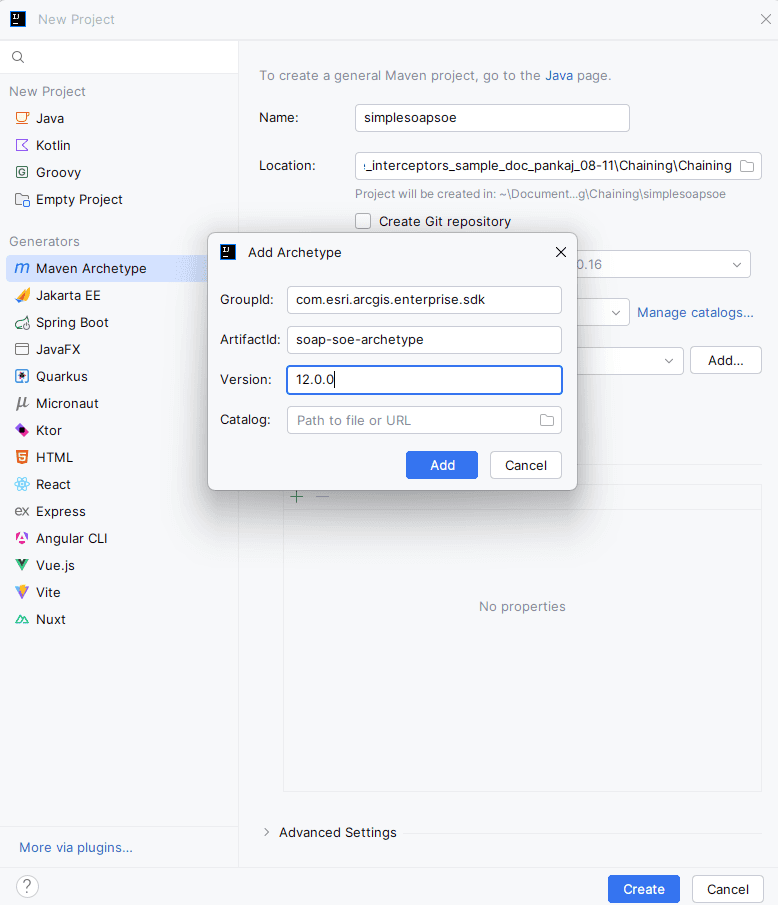Select Kotlin in New Project list
778x905 pixels.
tap(53, 146)
